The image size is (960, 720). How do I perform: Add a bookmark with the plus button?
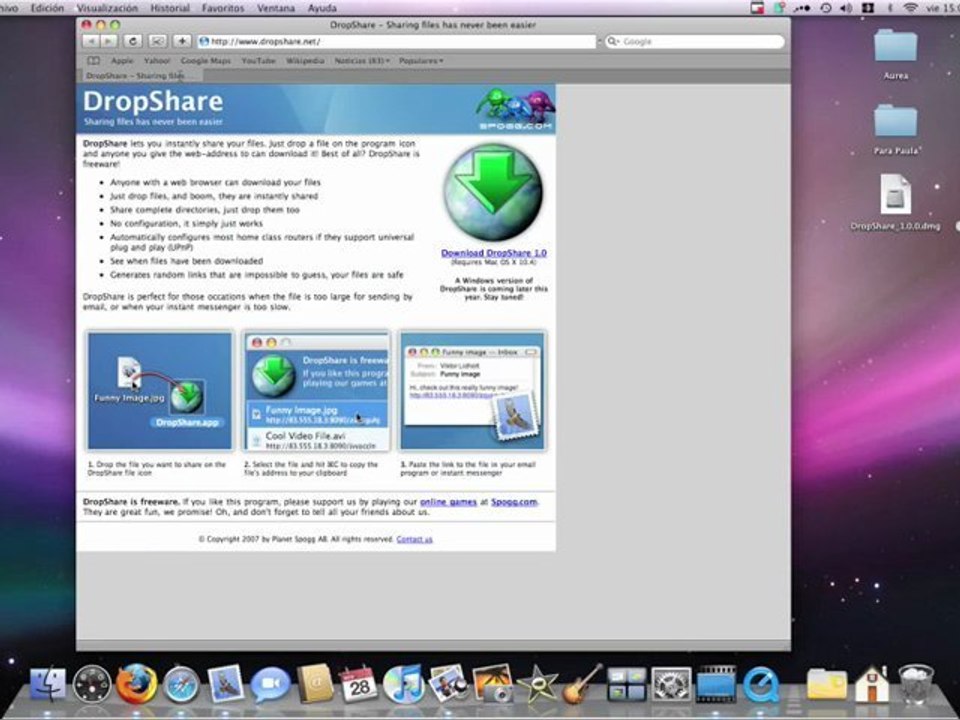pyautogui.click(x=182, y=42)
